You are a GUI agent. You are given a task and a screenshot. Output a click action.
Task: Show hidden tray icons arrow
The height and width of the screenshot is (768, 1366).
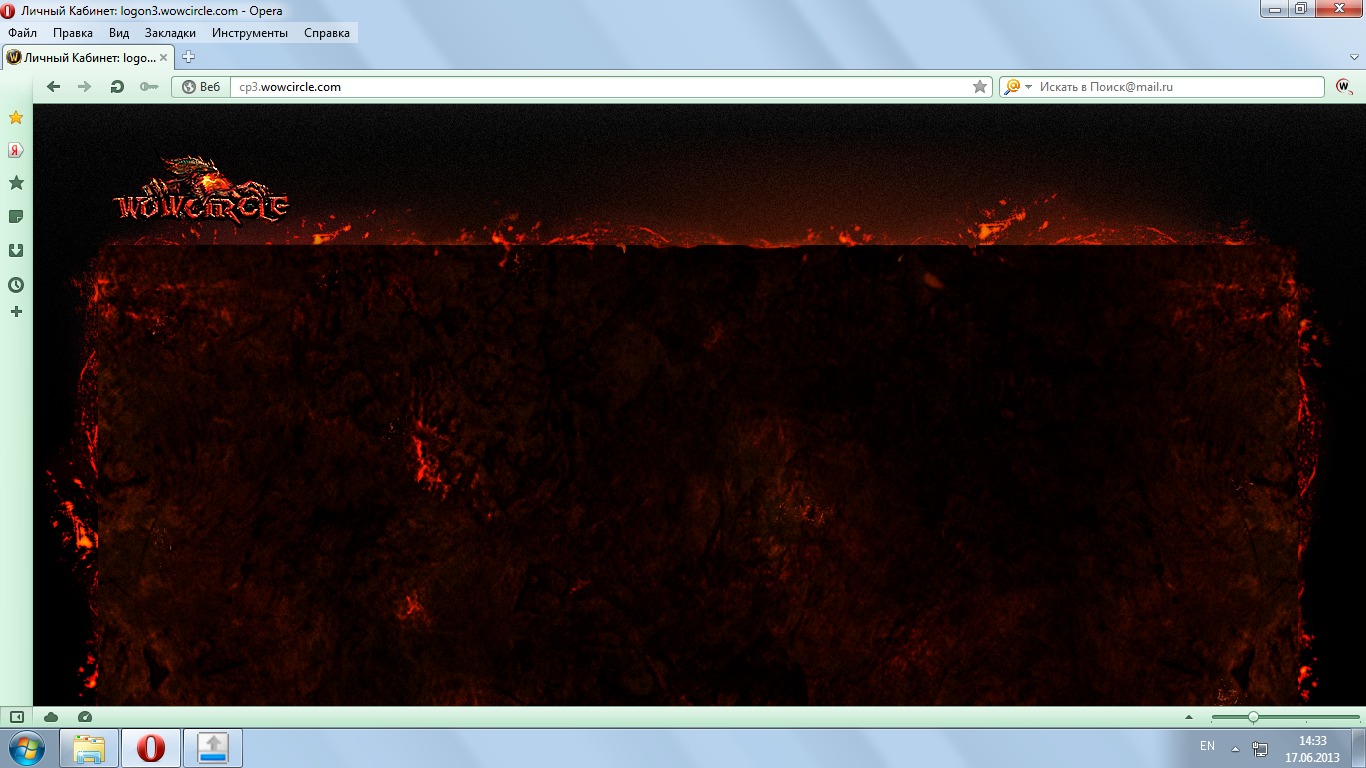pyautogui.click(x=1236, y=749)
